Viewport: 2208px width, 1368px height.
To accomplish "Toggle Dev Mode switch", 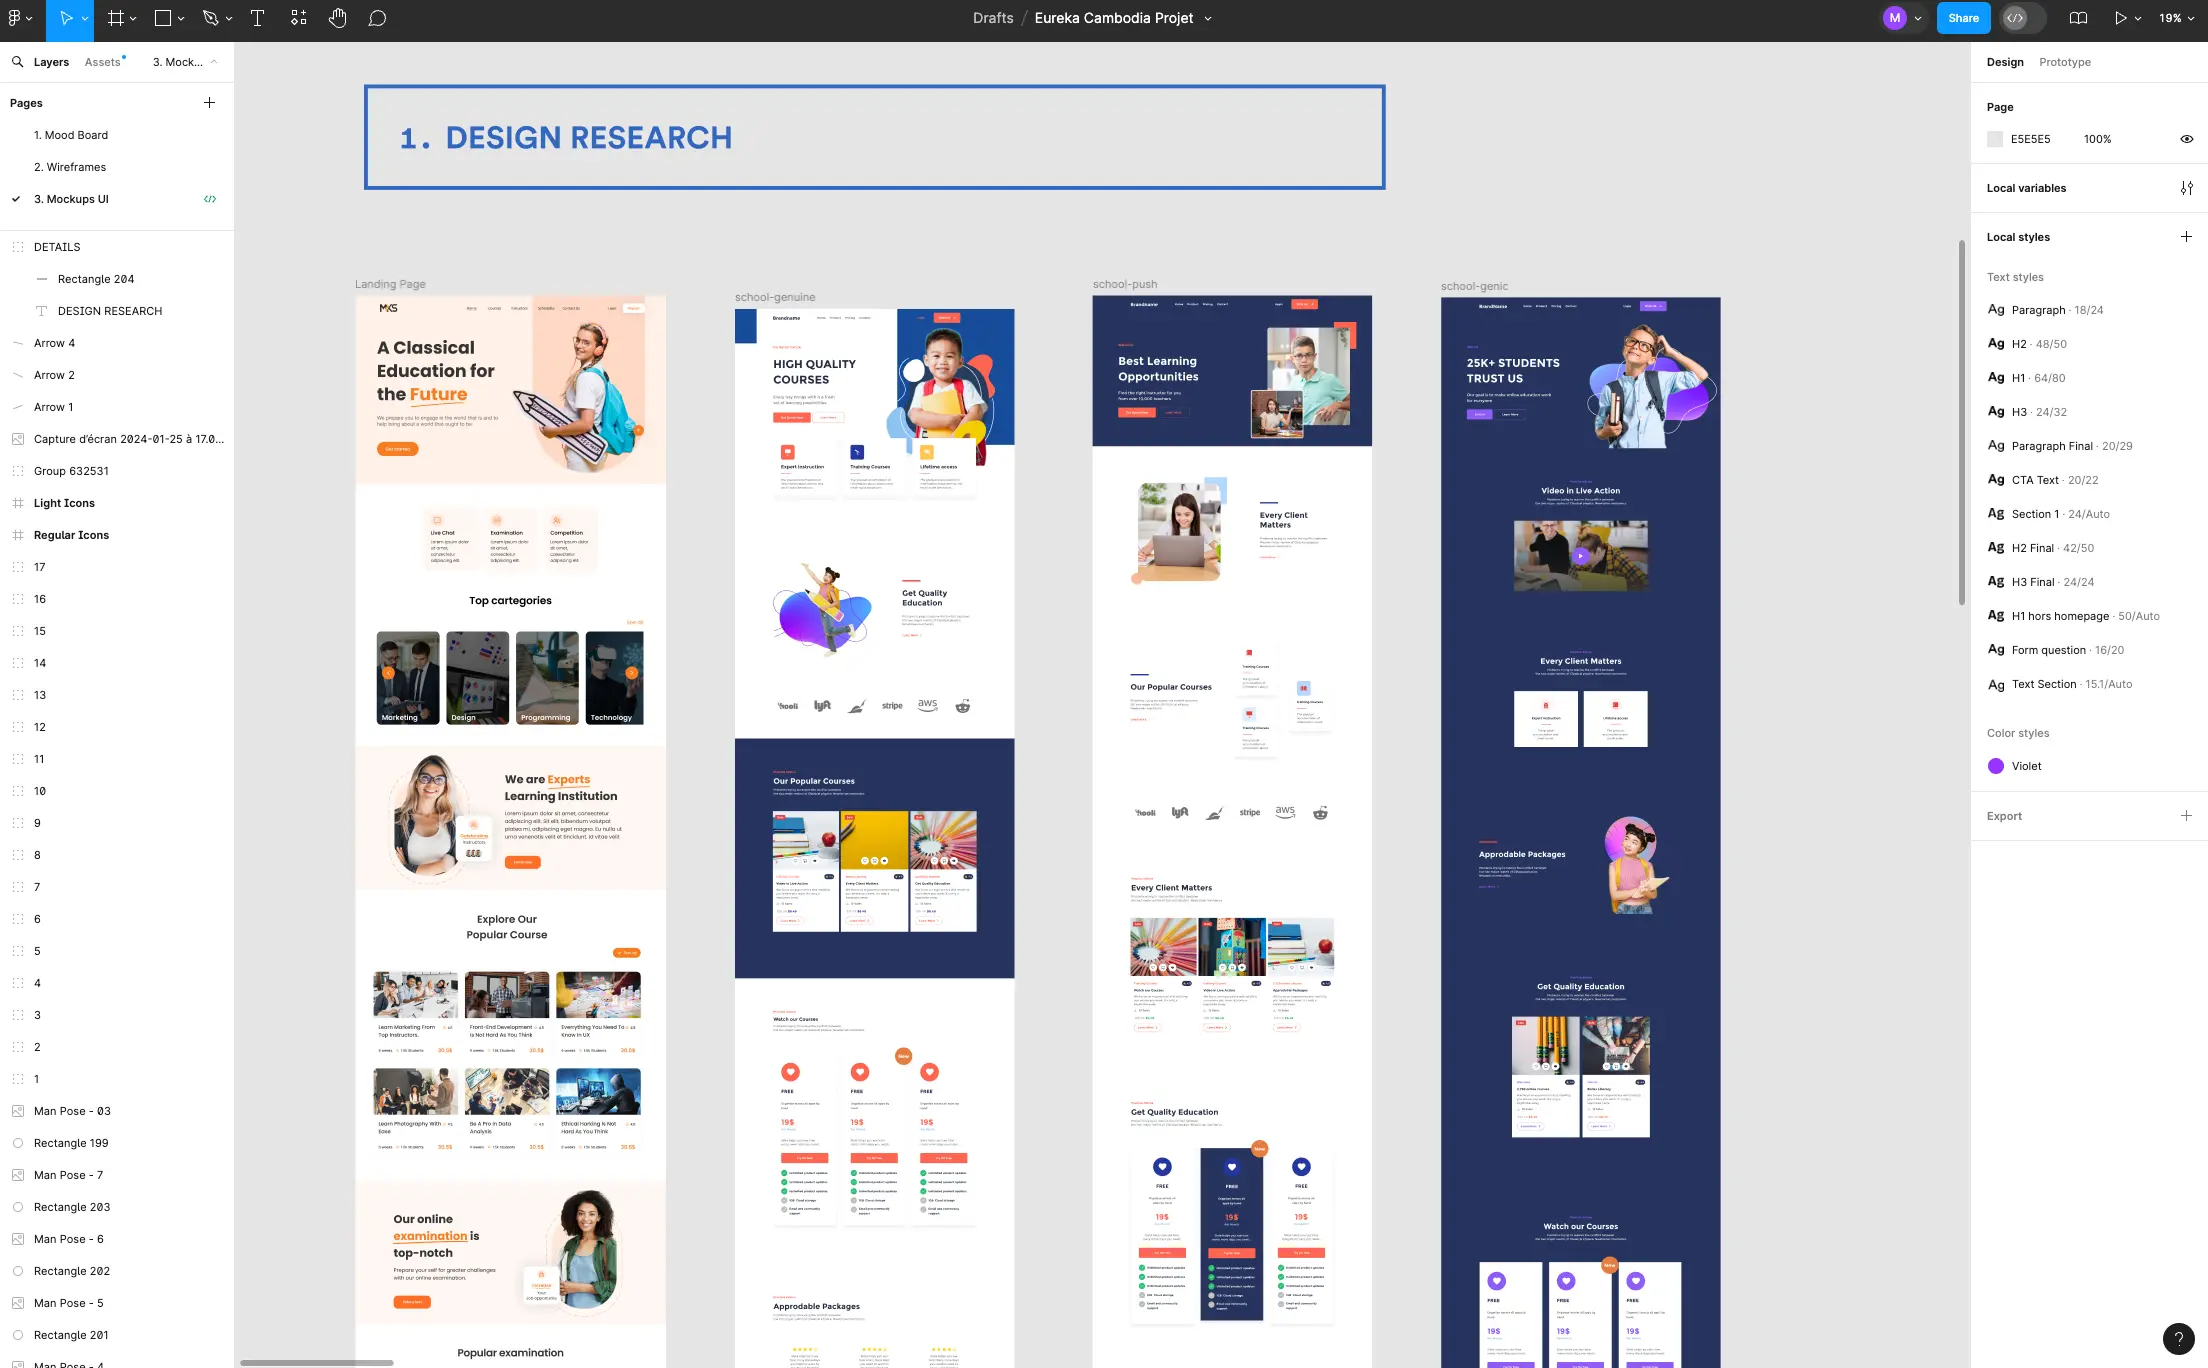I will pyautogui.click(x=2022, y=18).
